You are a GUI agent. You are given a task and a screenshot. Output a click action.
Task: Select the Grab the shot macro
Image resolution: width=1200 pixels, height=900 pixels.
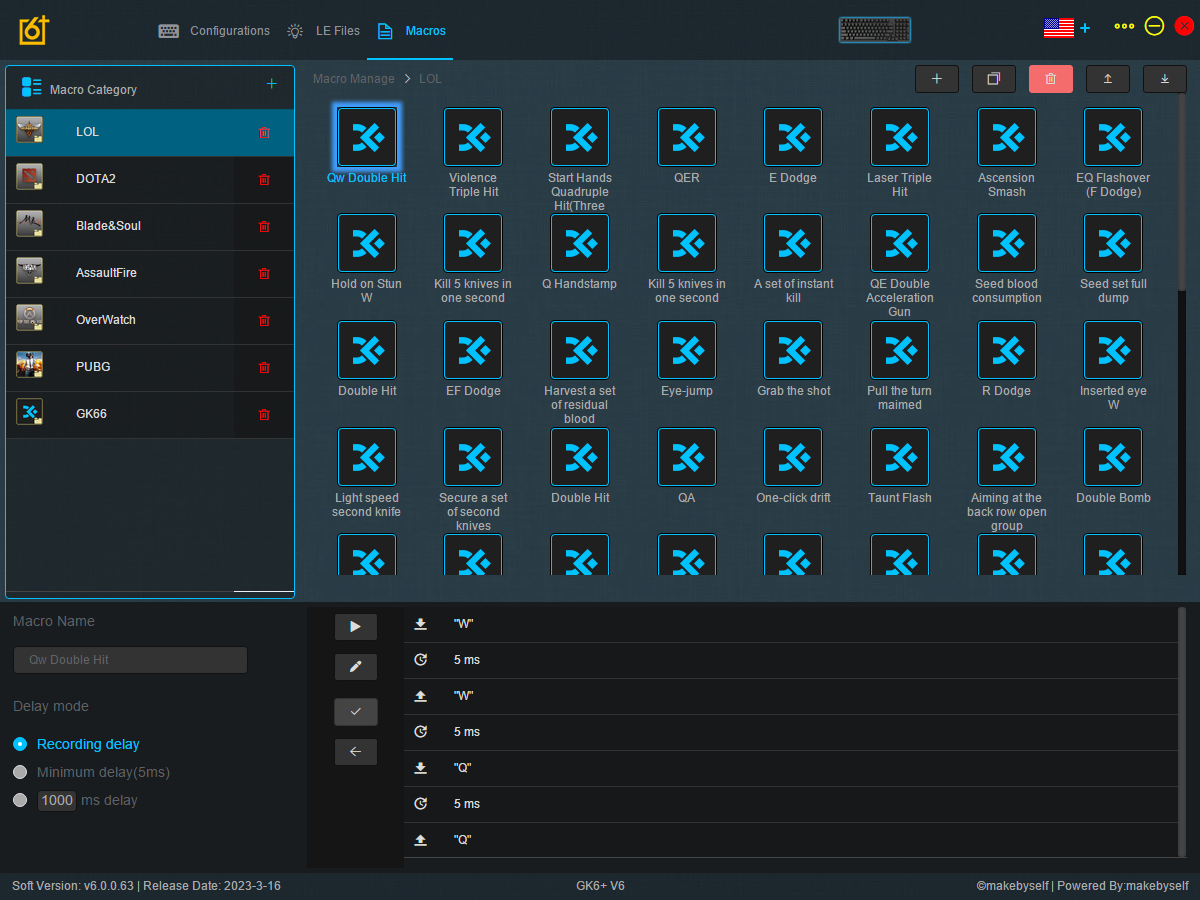click(793, 350)
